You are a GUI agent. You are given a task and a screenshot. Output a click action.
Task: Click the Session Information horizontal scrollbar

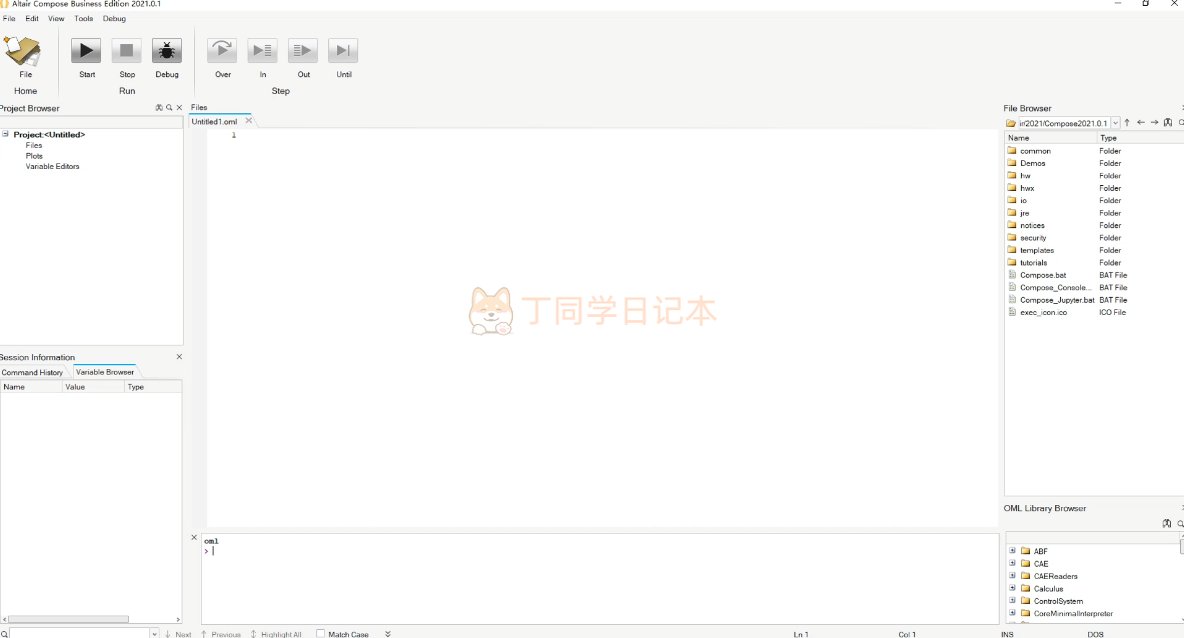68,619
